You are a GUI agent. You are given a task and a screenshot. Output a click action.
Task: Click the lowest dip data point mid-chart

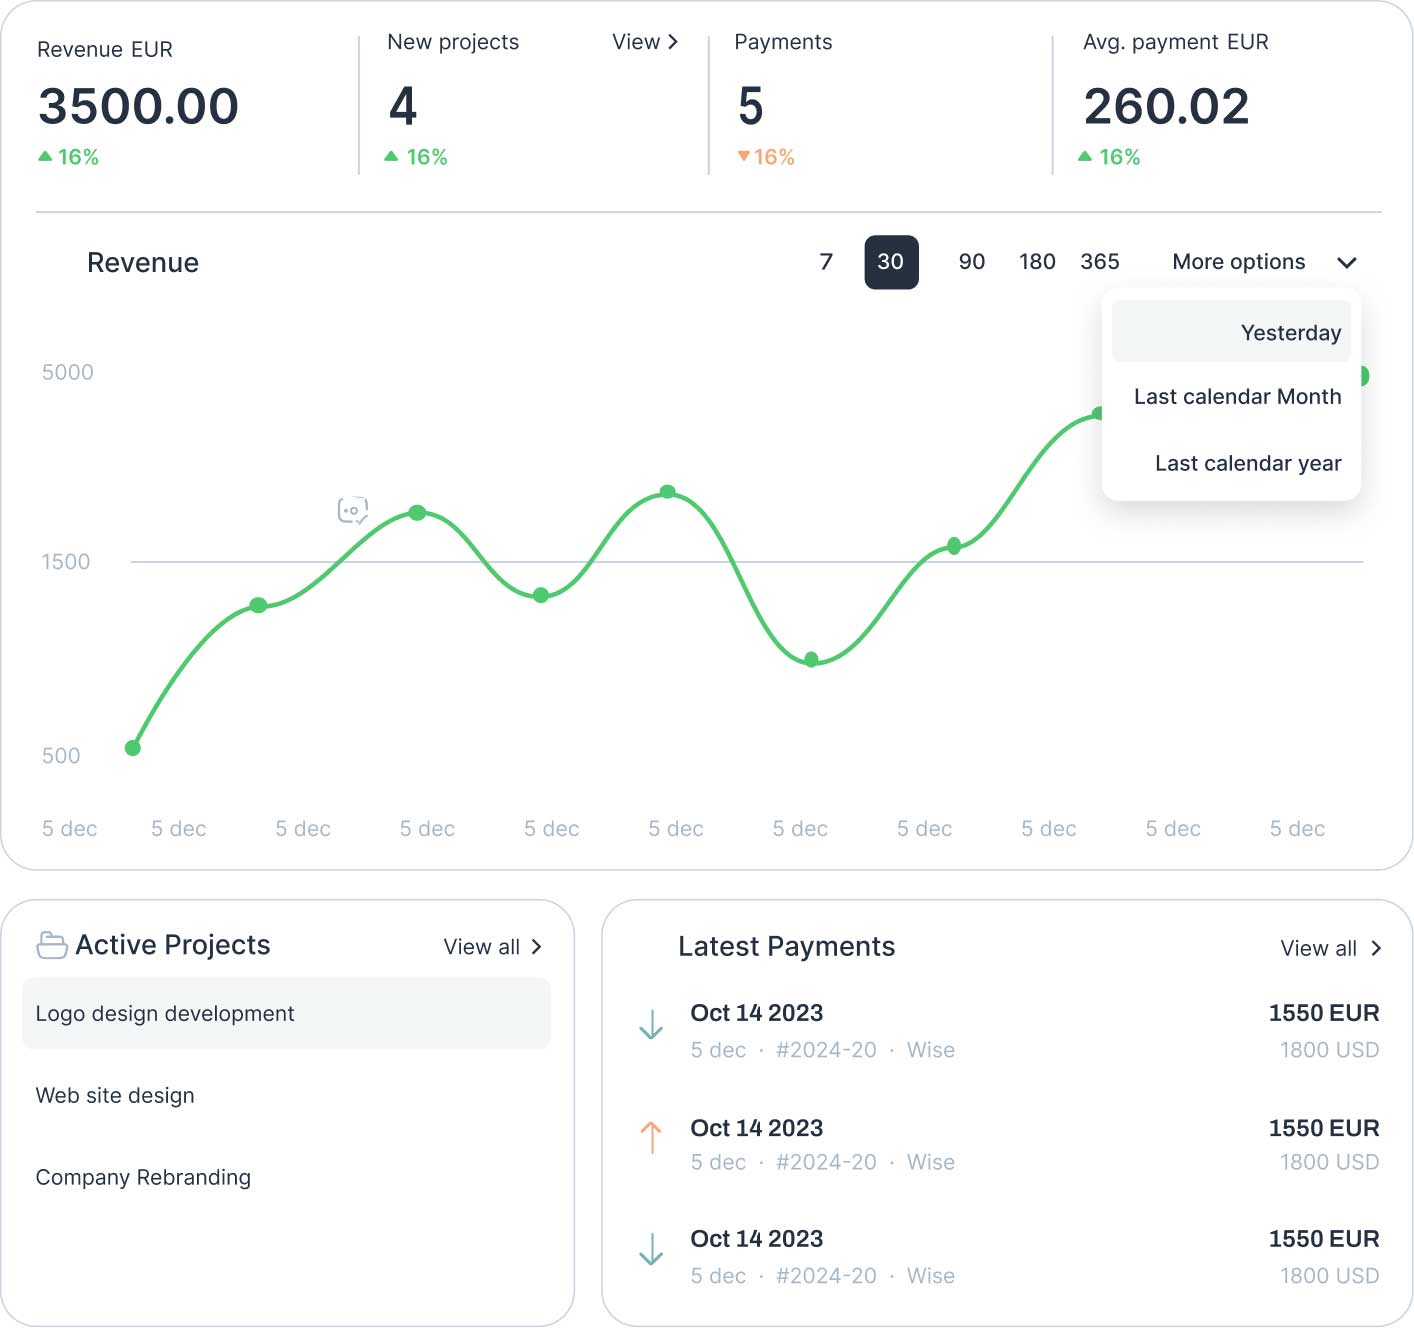tap(812, 659)
